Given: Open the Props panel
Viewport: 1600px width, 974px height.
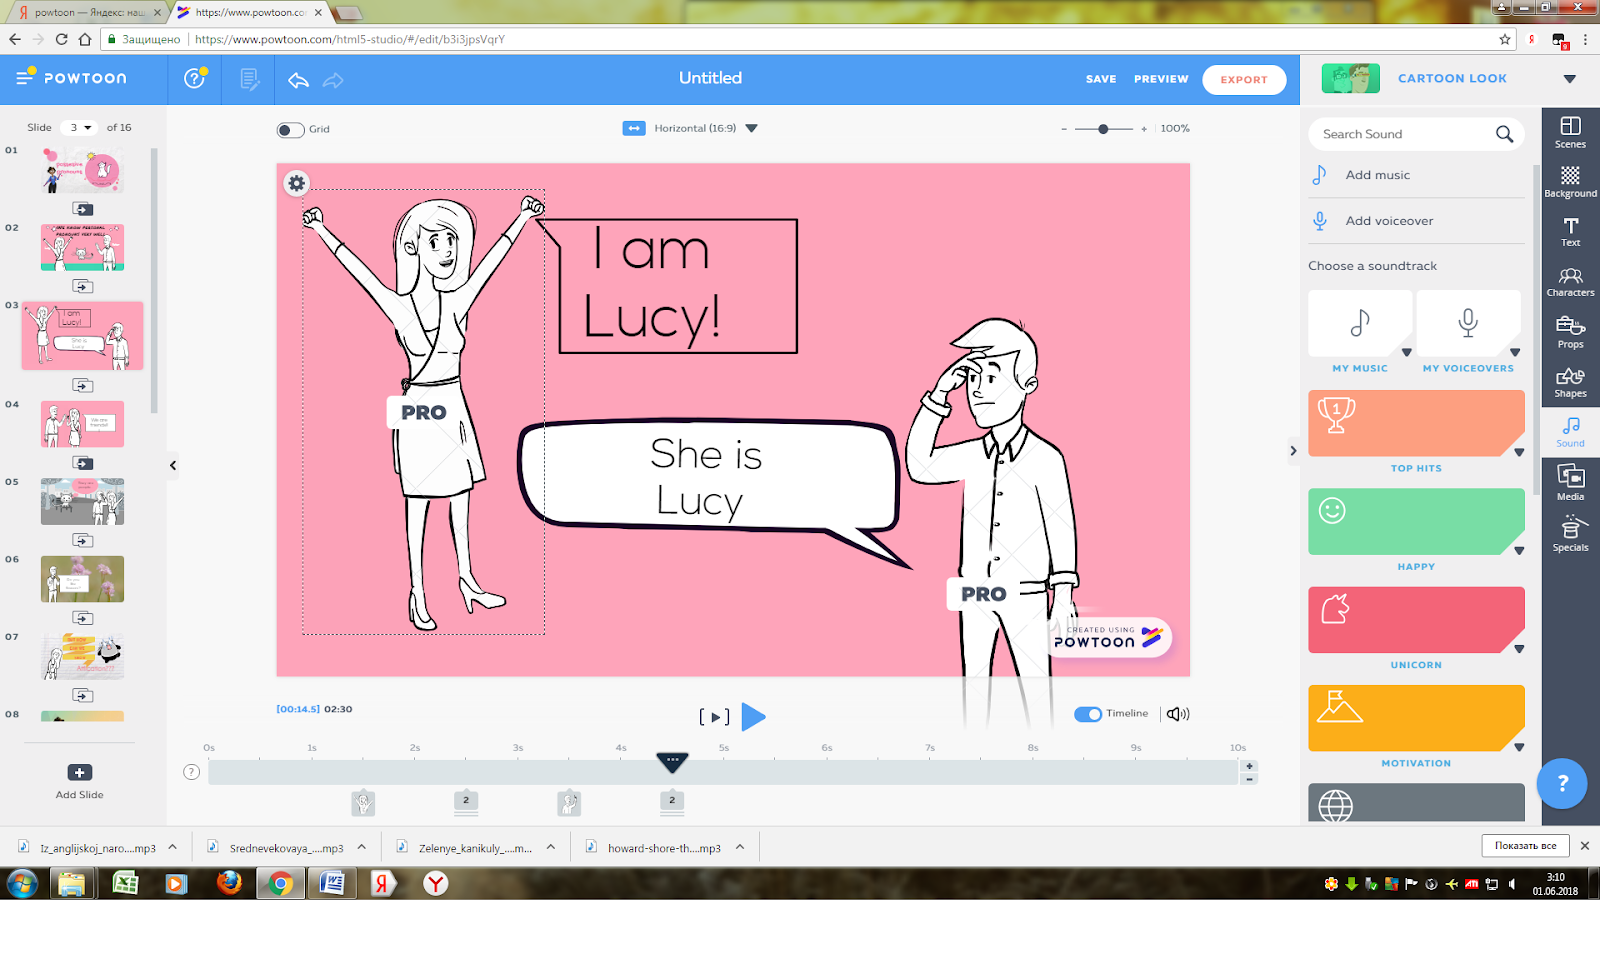Looking at the screenshot, I should 1570,332.
